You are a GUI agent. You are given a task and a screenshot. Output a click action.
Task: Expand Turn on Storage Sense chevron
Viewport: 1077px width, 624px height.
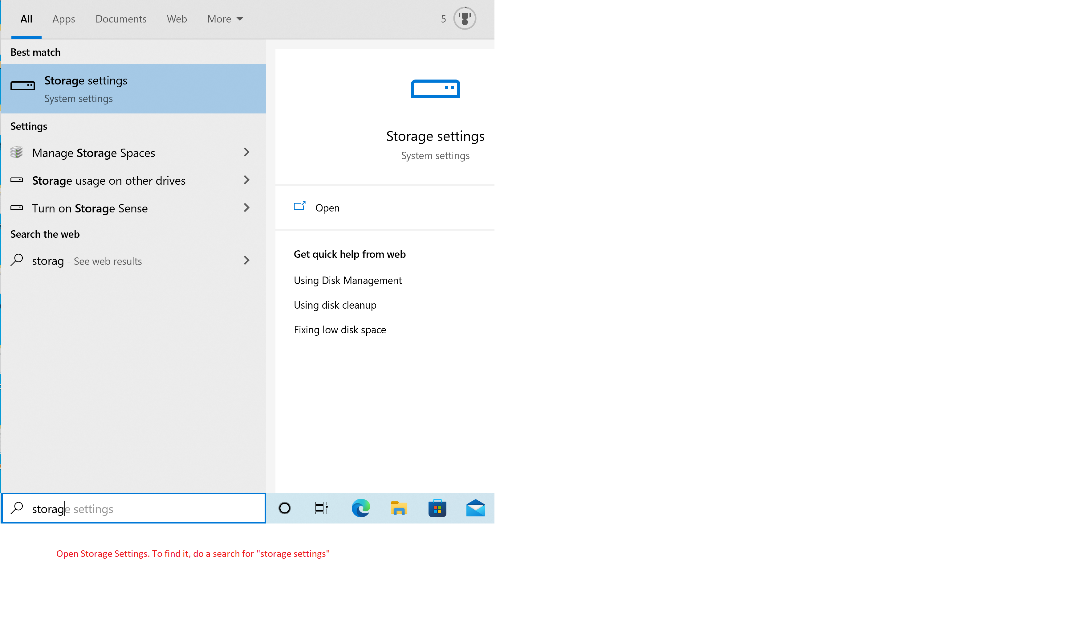click(247, 208)
